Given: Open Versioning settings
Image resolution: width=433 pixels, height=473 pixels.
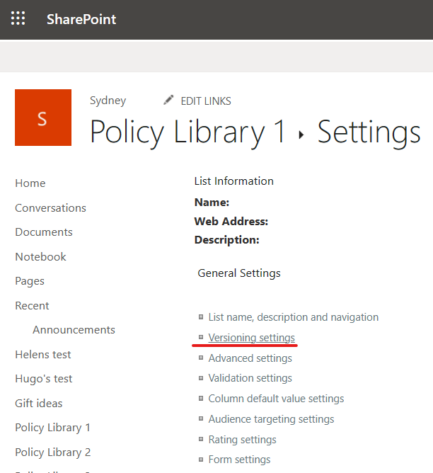Looking at the screenshot, I should tap(252, 338).
